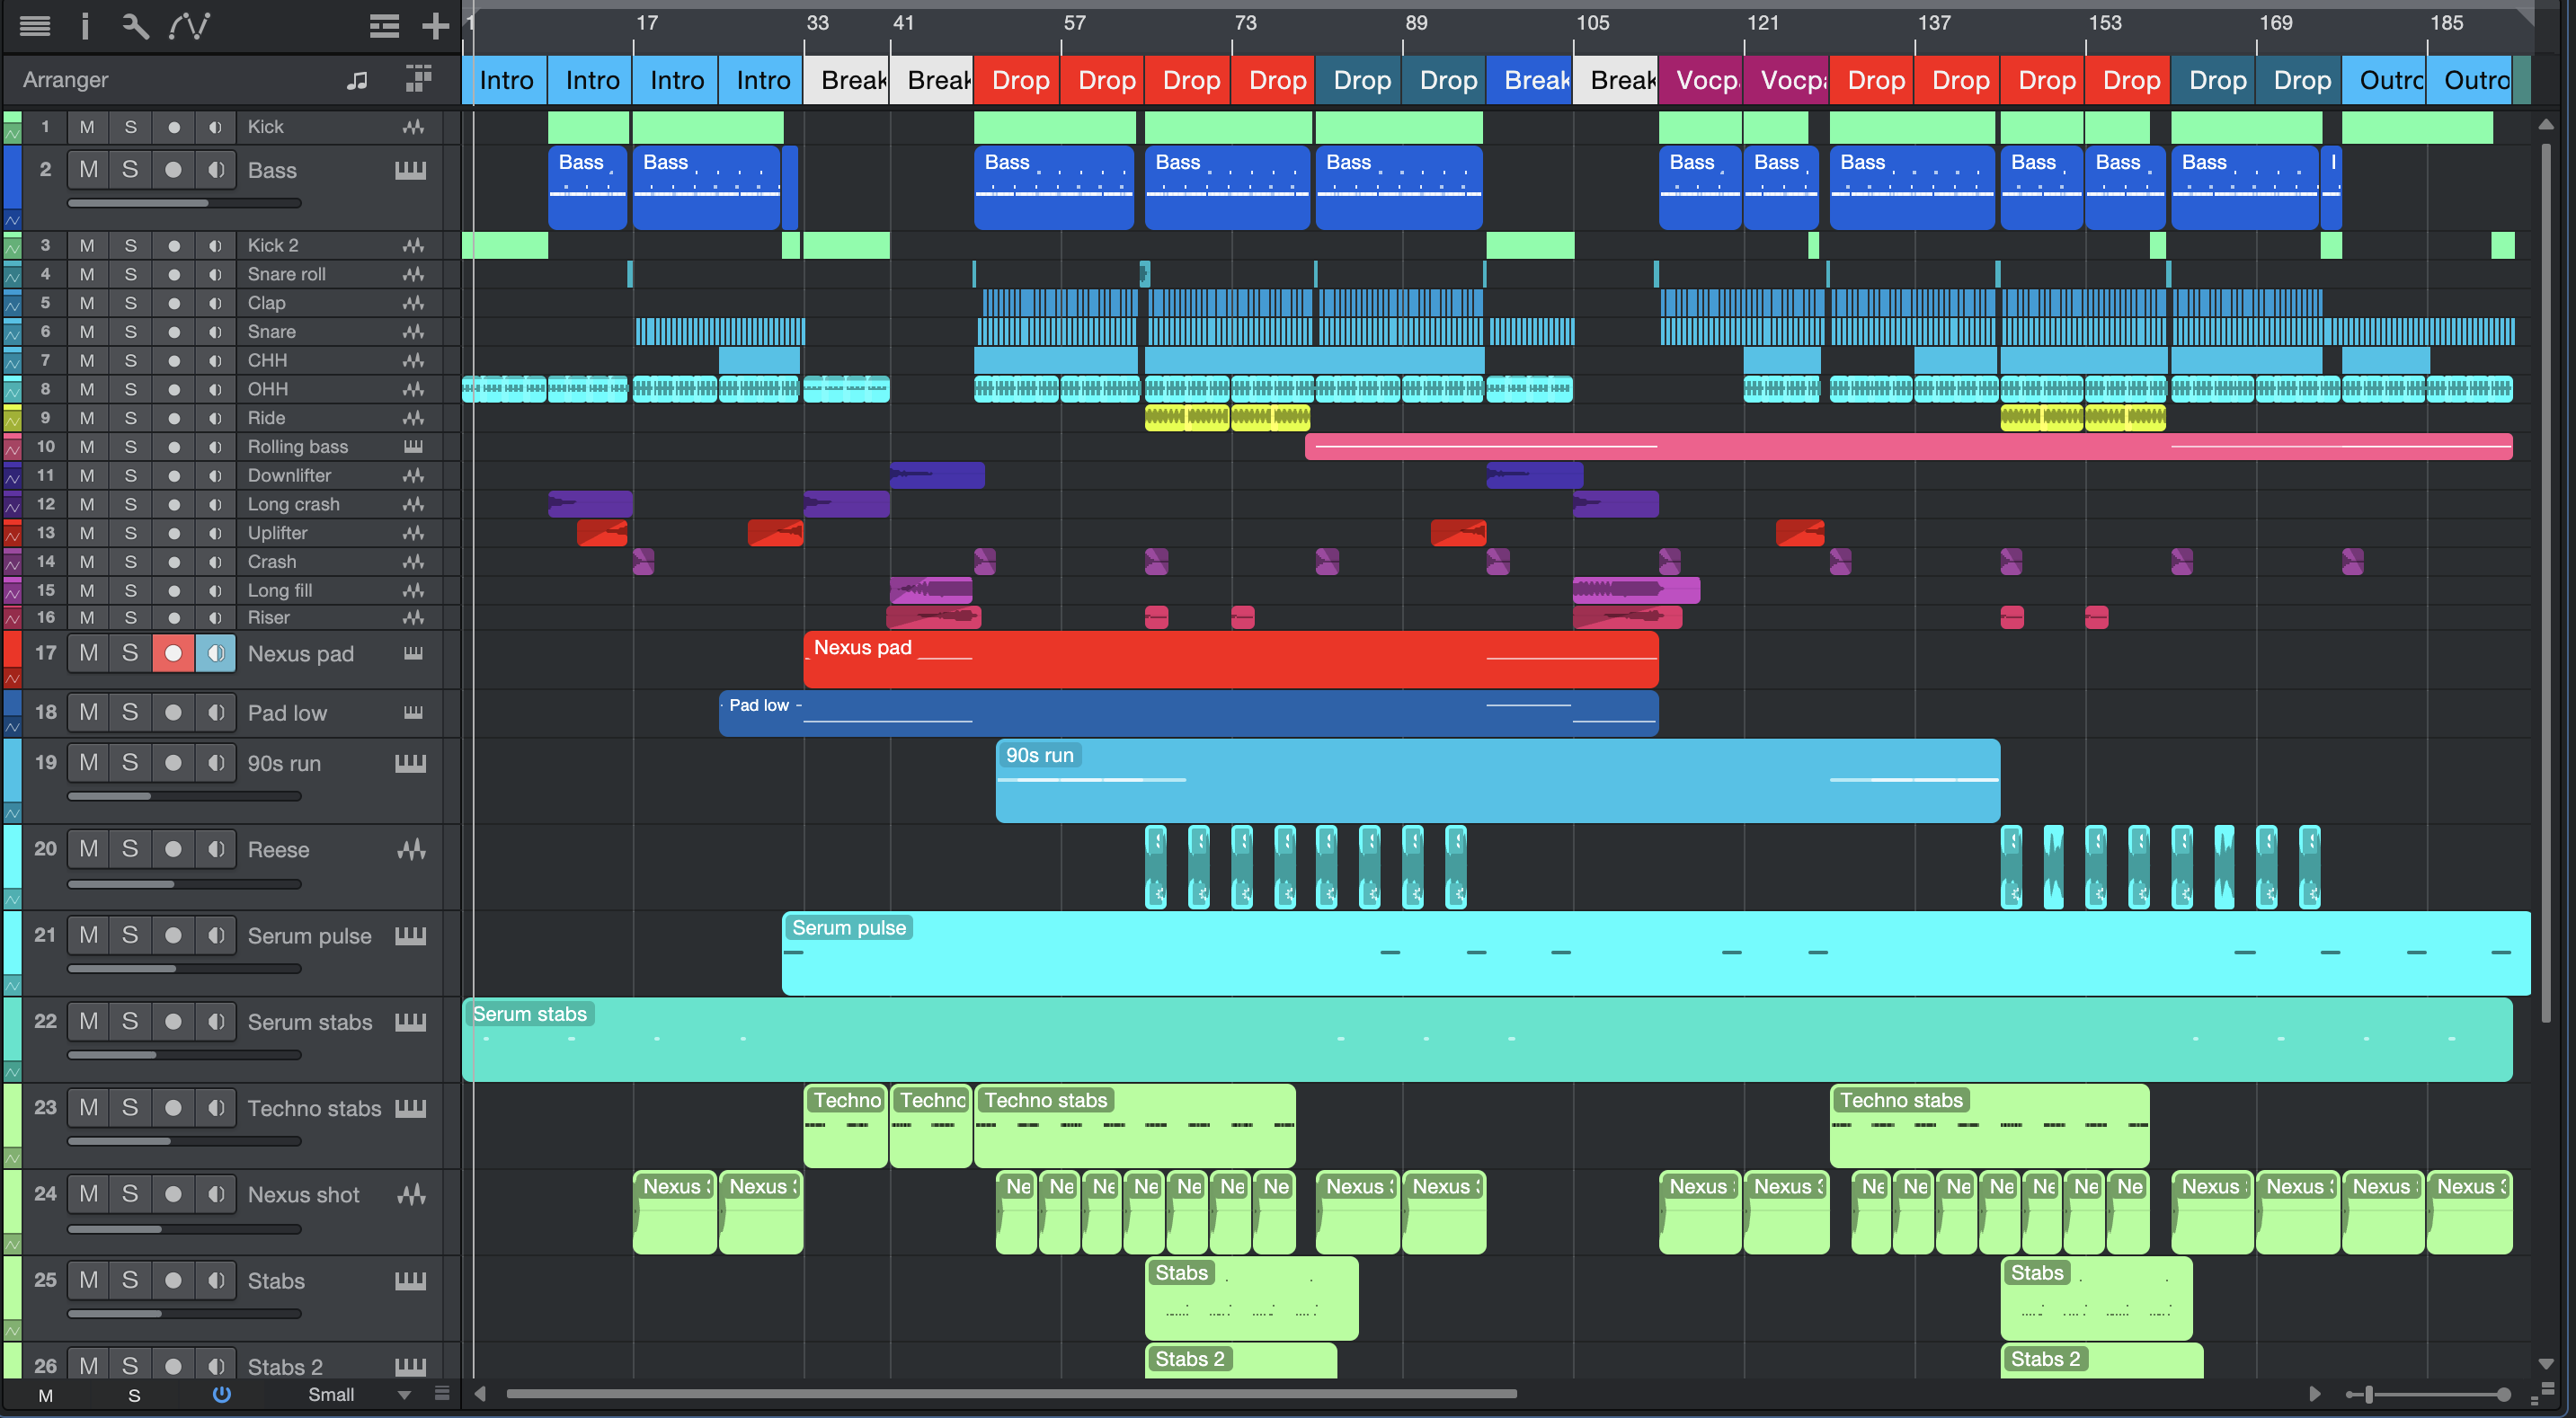2576x1418 pixels.
Task: Click the horizontal scrollbar left arrow
Action: [480, 1394]
